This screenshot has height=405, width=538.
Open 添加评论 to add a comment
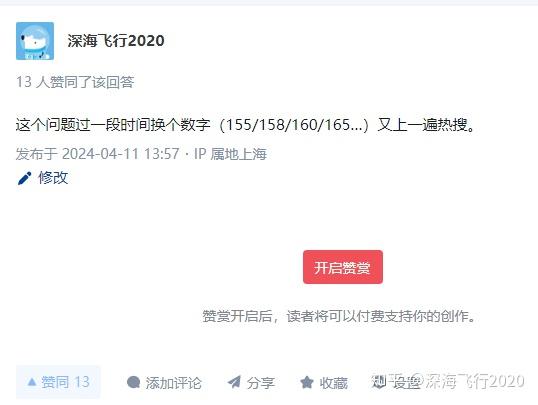pyautogui.click(x=173, y=383)
